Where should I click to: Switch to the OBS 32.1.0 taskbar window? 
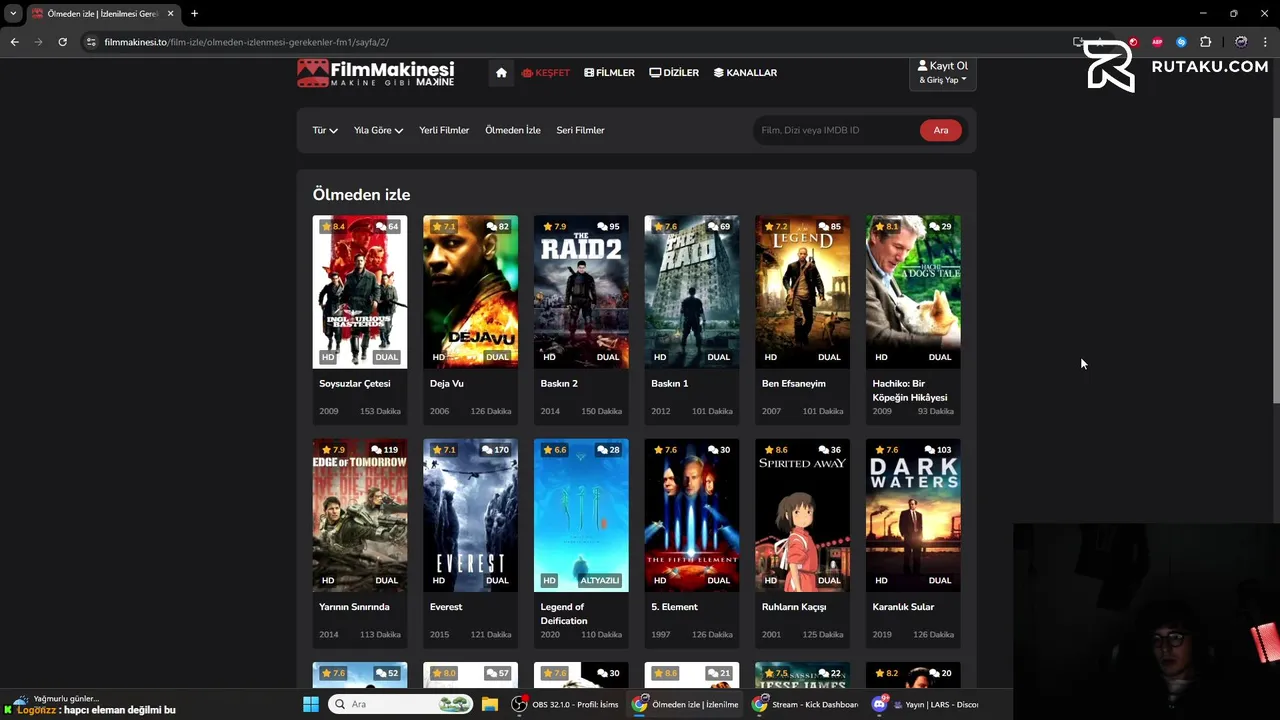[563, 704]
